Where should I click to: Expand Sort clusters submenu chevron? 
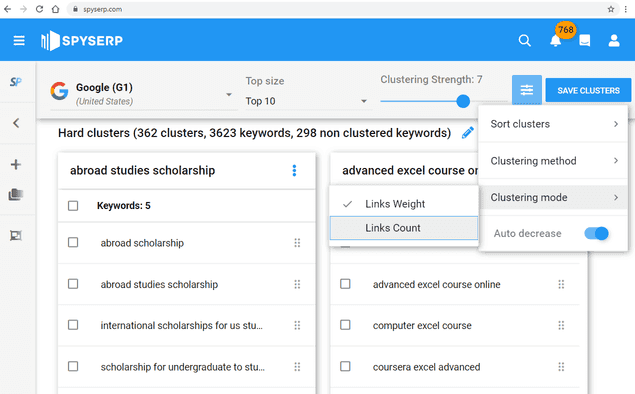pyautogui.click(x=616, y=124)
